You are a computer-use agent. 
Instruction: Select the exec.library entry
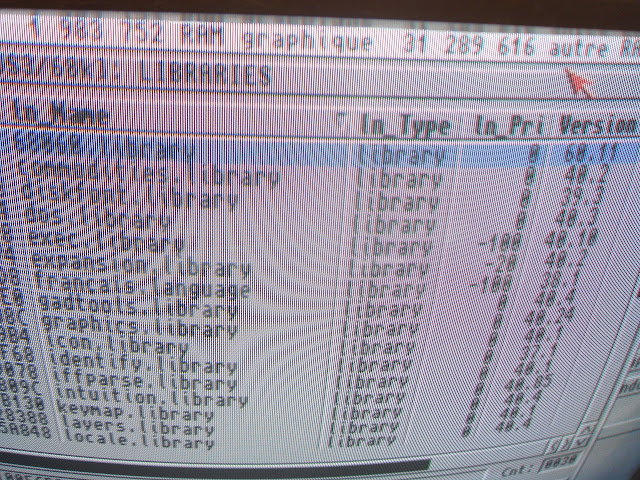(x=106, y=240)
